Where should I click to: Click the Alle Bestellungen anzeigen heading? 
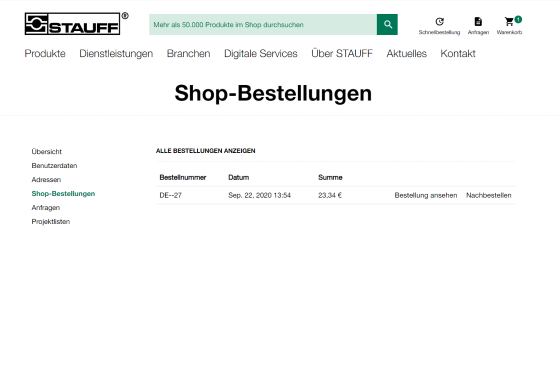205,151
